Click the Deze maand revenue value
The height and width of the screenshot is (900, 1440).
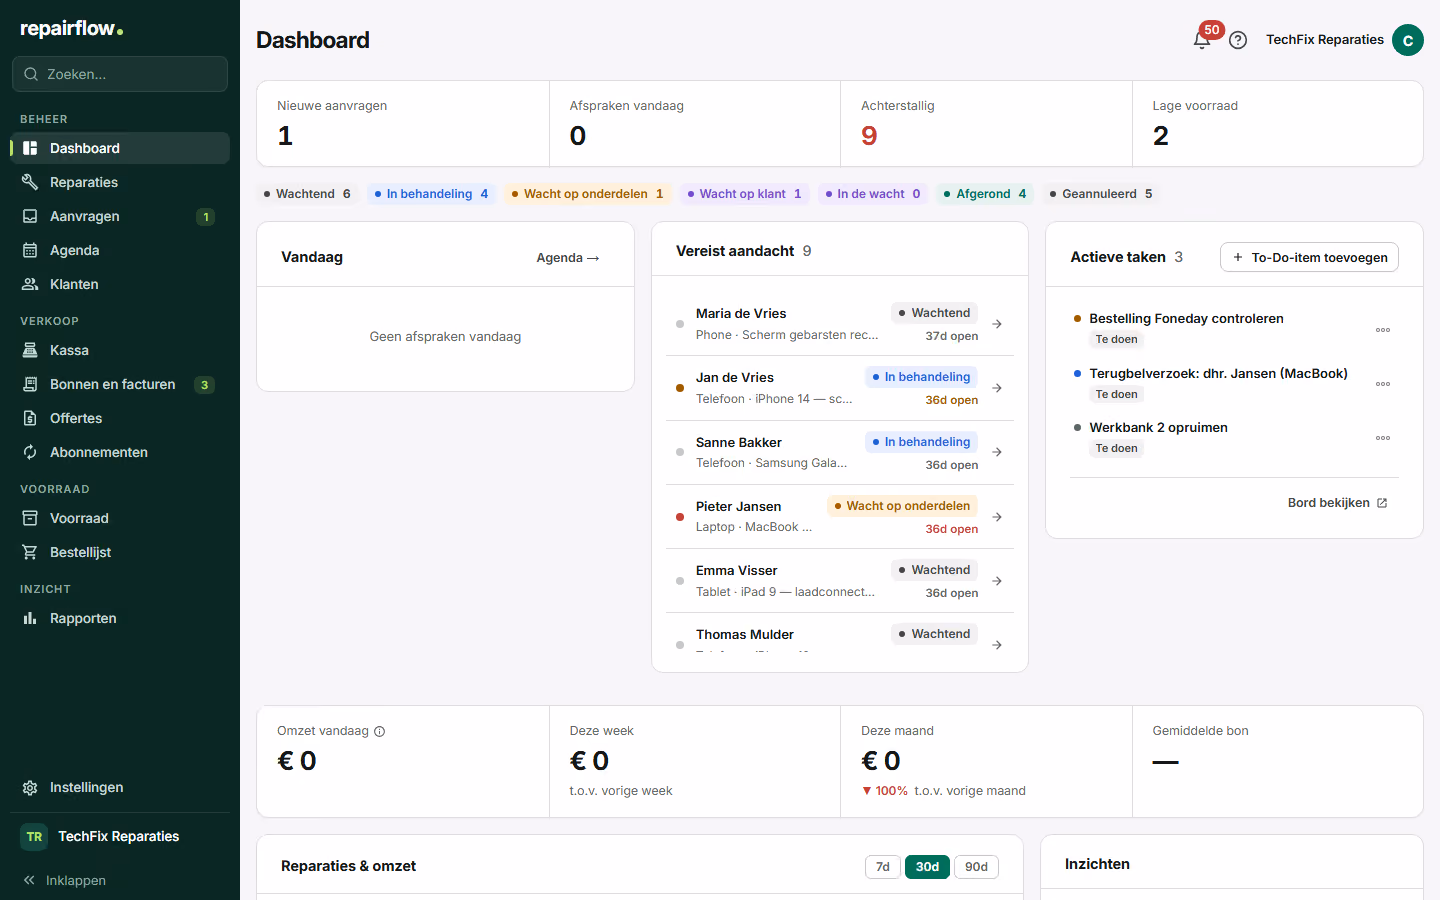881,761
